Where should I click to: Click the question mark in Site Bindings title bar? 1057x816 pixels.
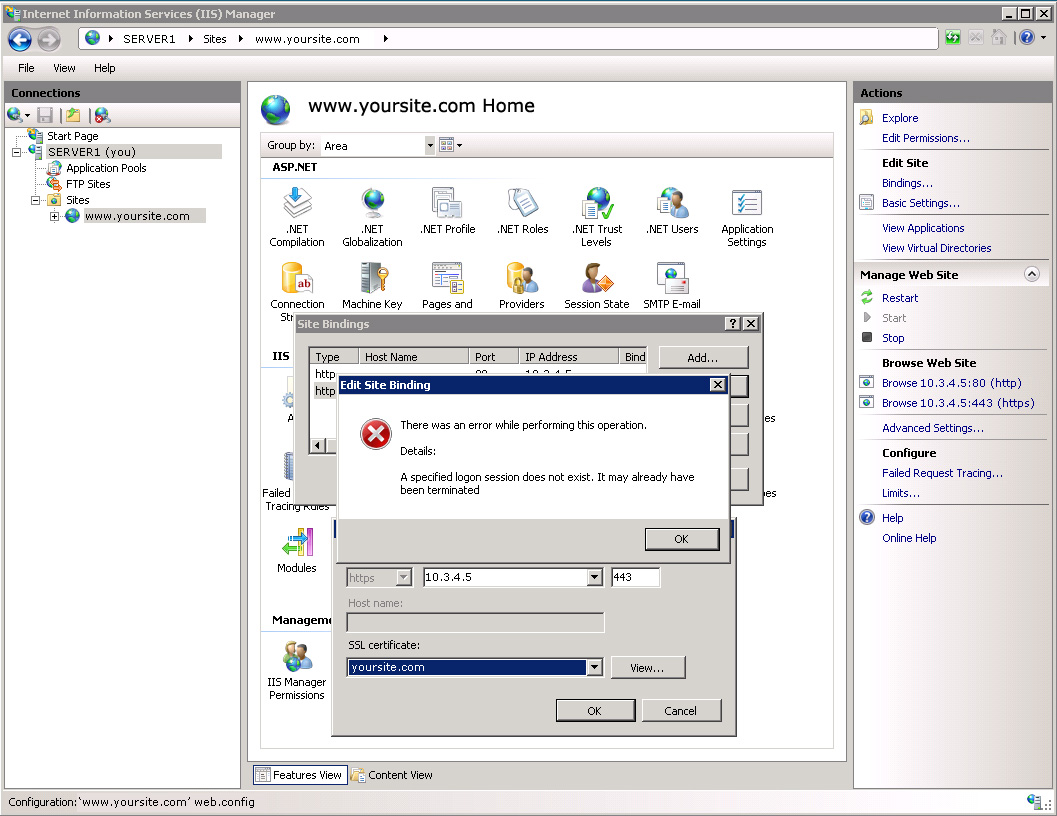(733, 324)
